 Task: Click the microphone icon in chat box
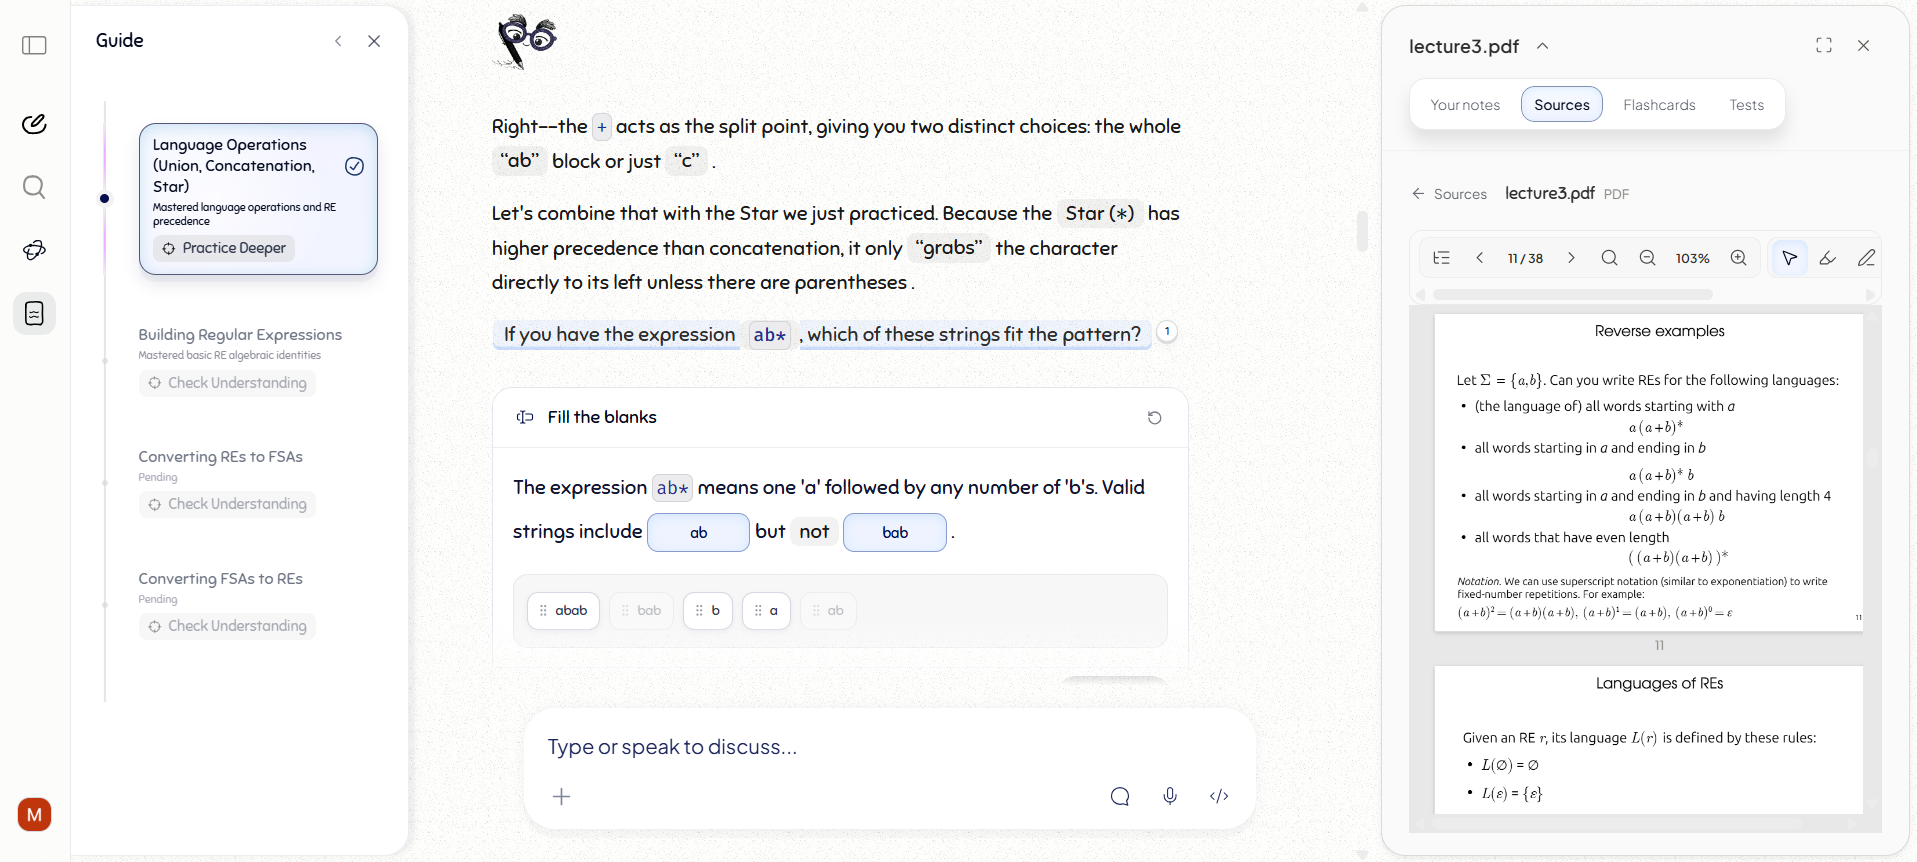point(1170,796)
